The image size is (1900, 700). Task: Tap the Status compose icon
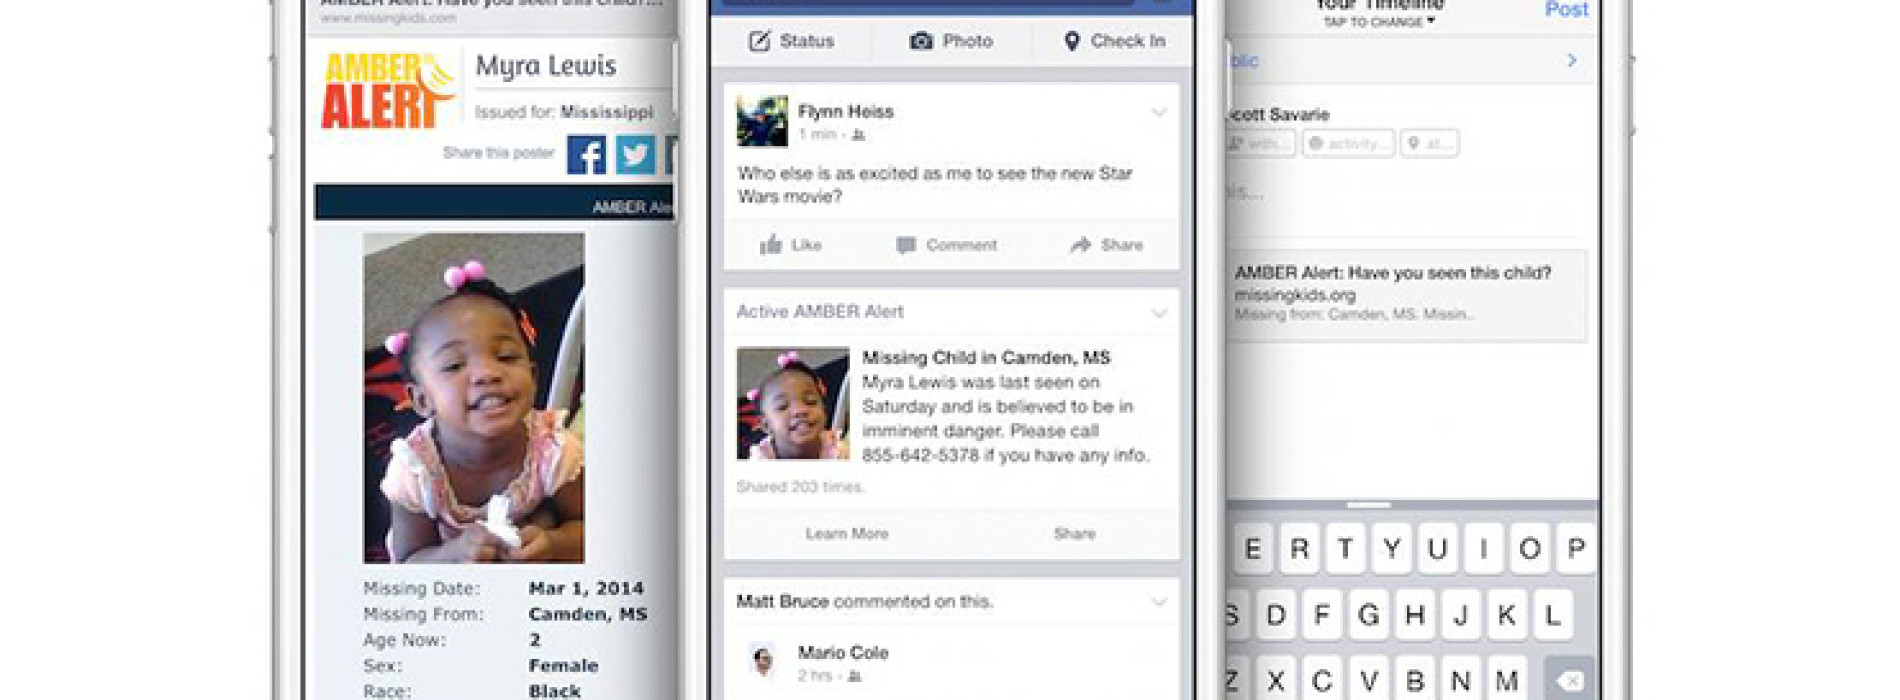point(760,41)
